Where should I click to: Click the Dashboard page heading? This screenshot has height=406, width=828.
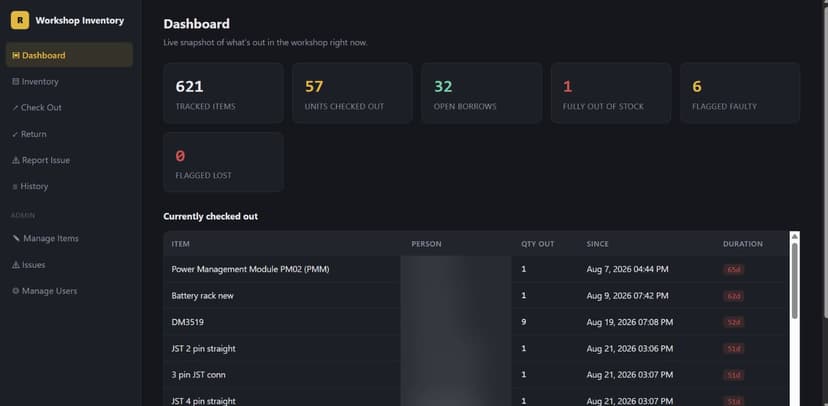click(196, 24)
